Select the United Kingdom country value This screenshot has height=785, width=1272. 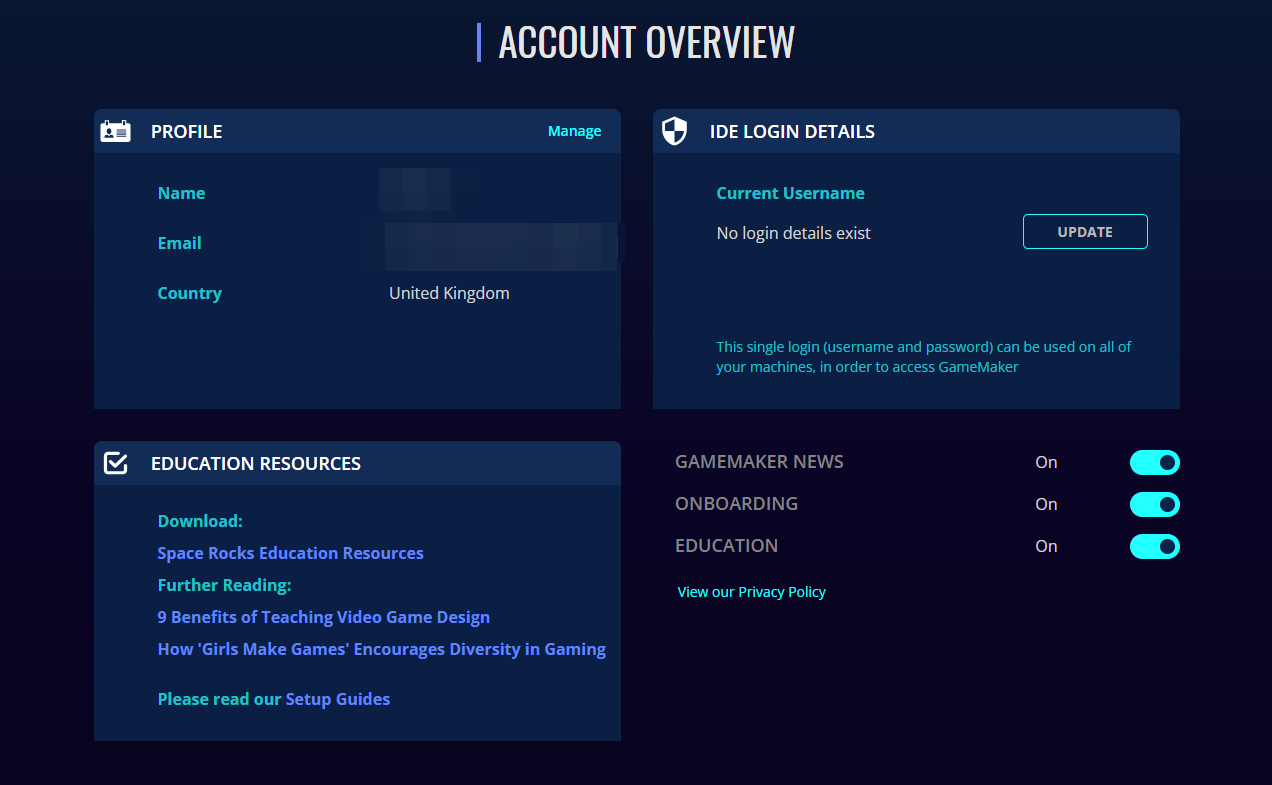(449, 293)
